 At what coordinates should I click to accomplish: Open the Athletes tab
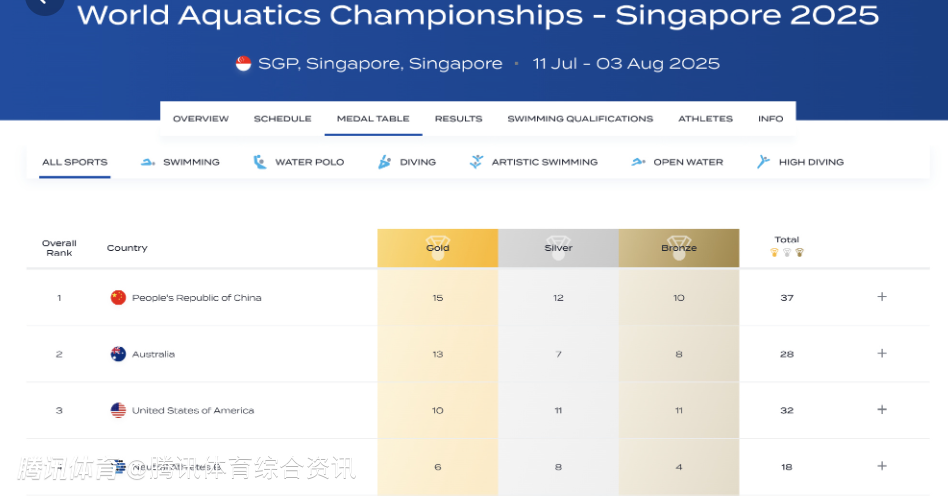click(x=706, y=119)
